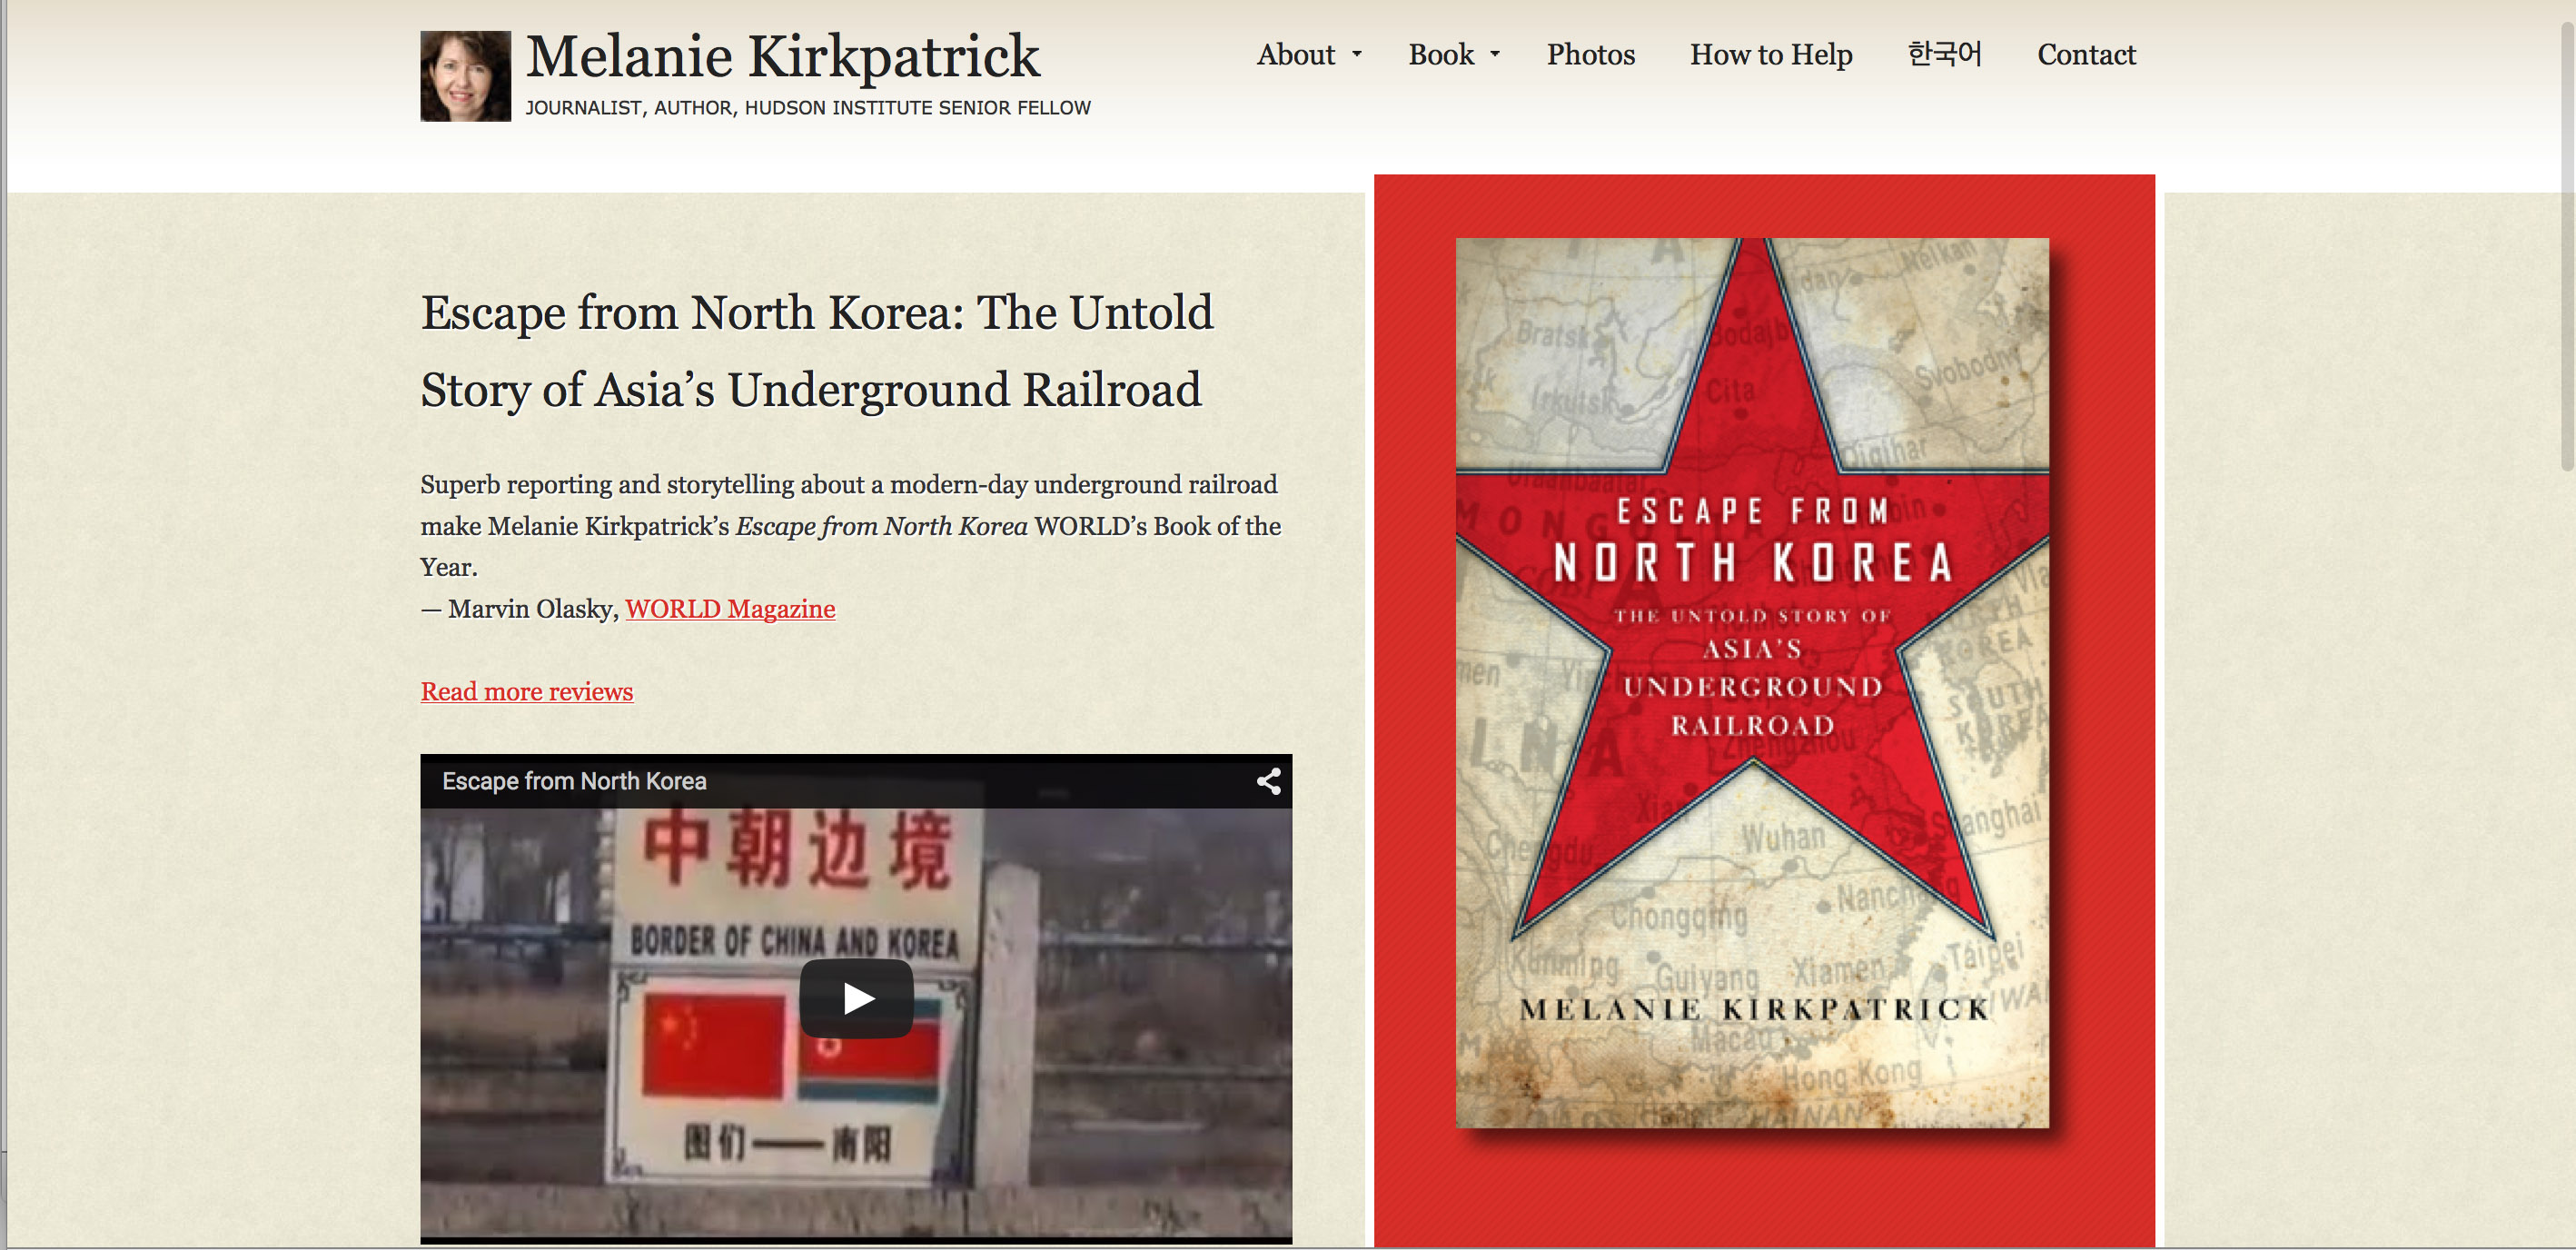
Task: Click the Read more reviews link
Action: (527, 692)
